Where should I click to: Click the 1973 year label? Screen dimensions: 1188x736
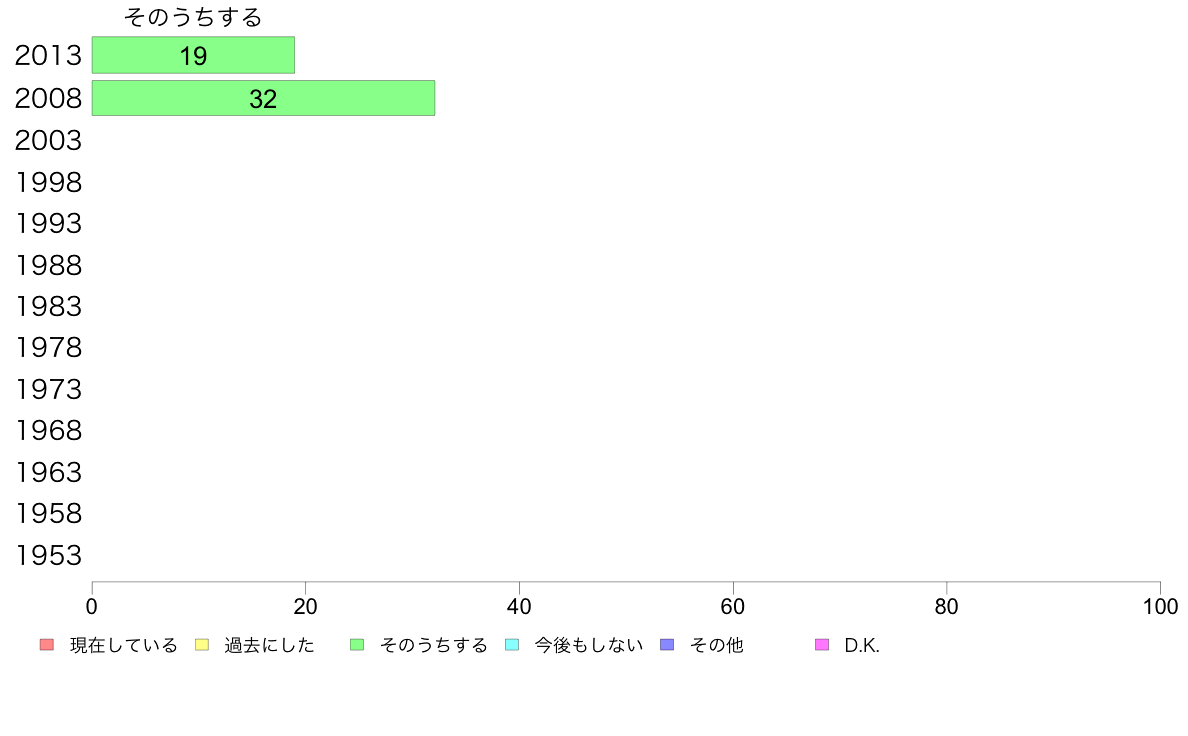pyautogui.click(x=48, y=390)
